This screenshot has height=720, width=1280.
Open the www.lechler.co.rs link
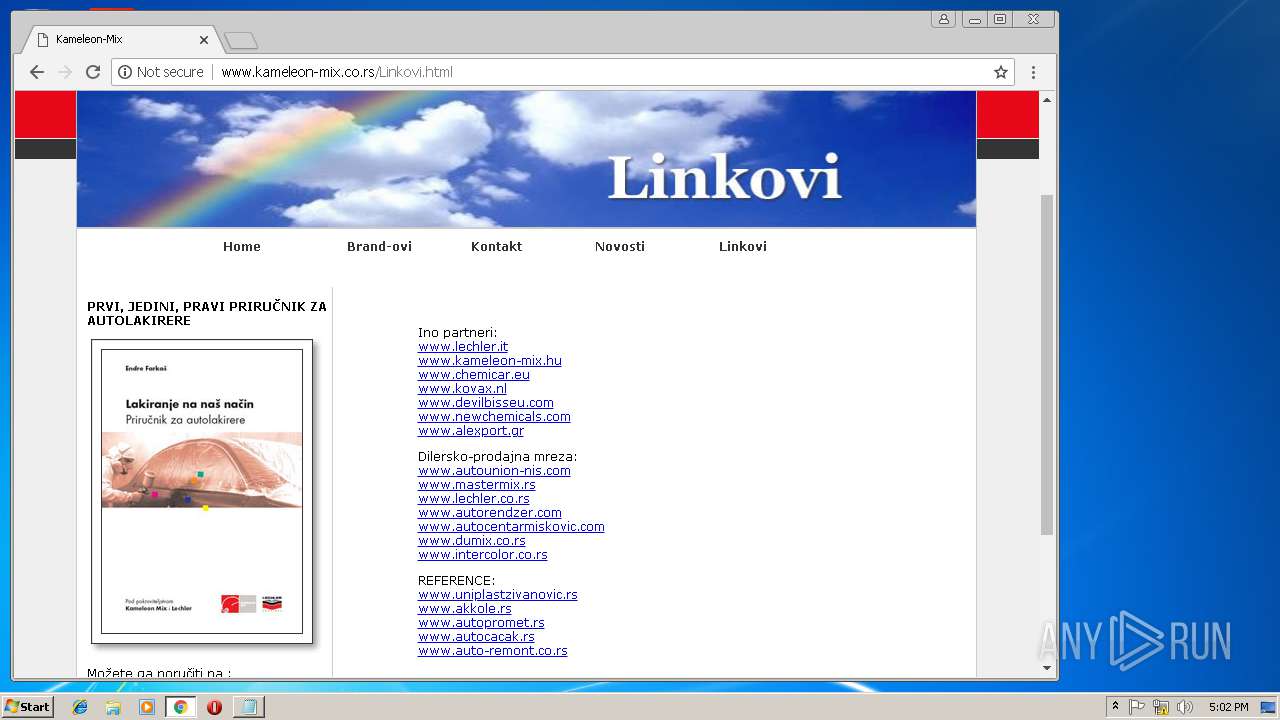tap(474, 499)
